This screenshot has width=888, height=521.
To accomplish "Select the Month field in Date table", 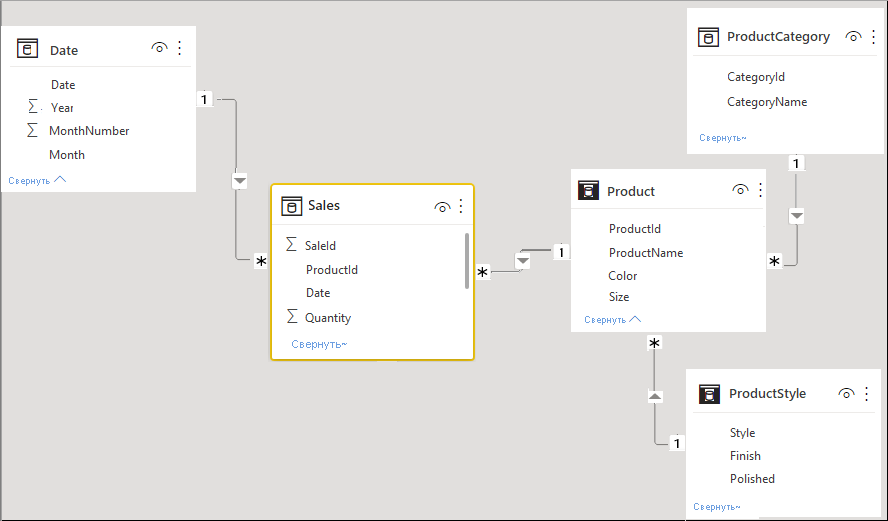I will 67,155.
